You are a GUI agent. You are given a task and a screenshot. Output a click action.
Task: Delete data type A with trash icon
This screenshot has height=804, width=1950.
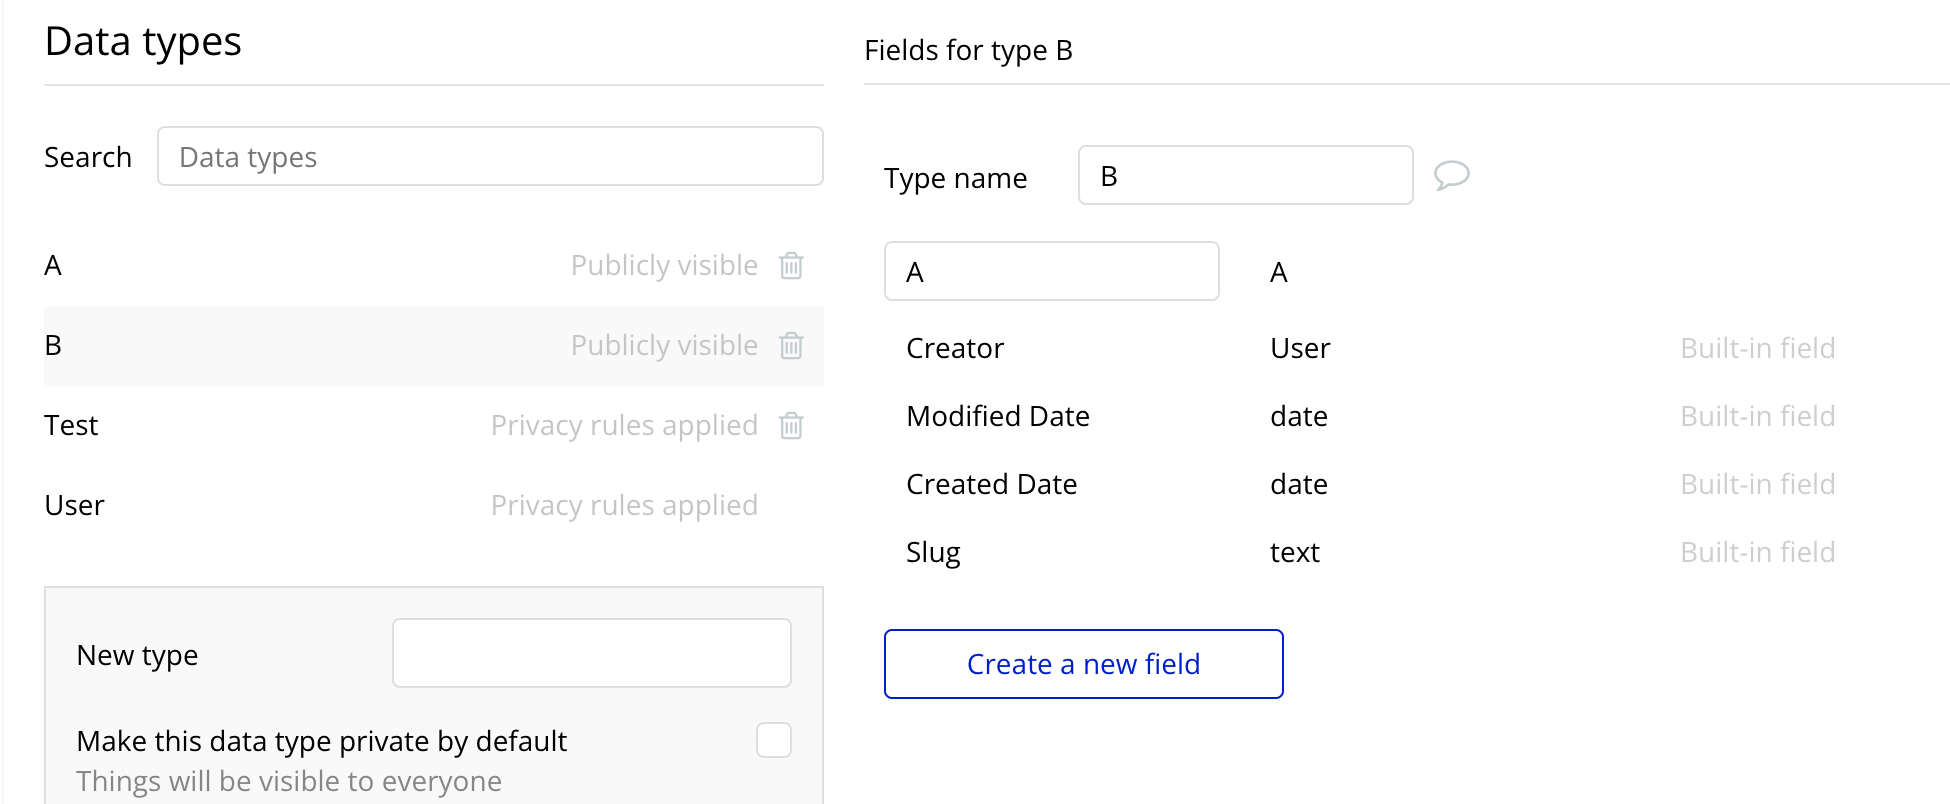coord(791,266)
